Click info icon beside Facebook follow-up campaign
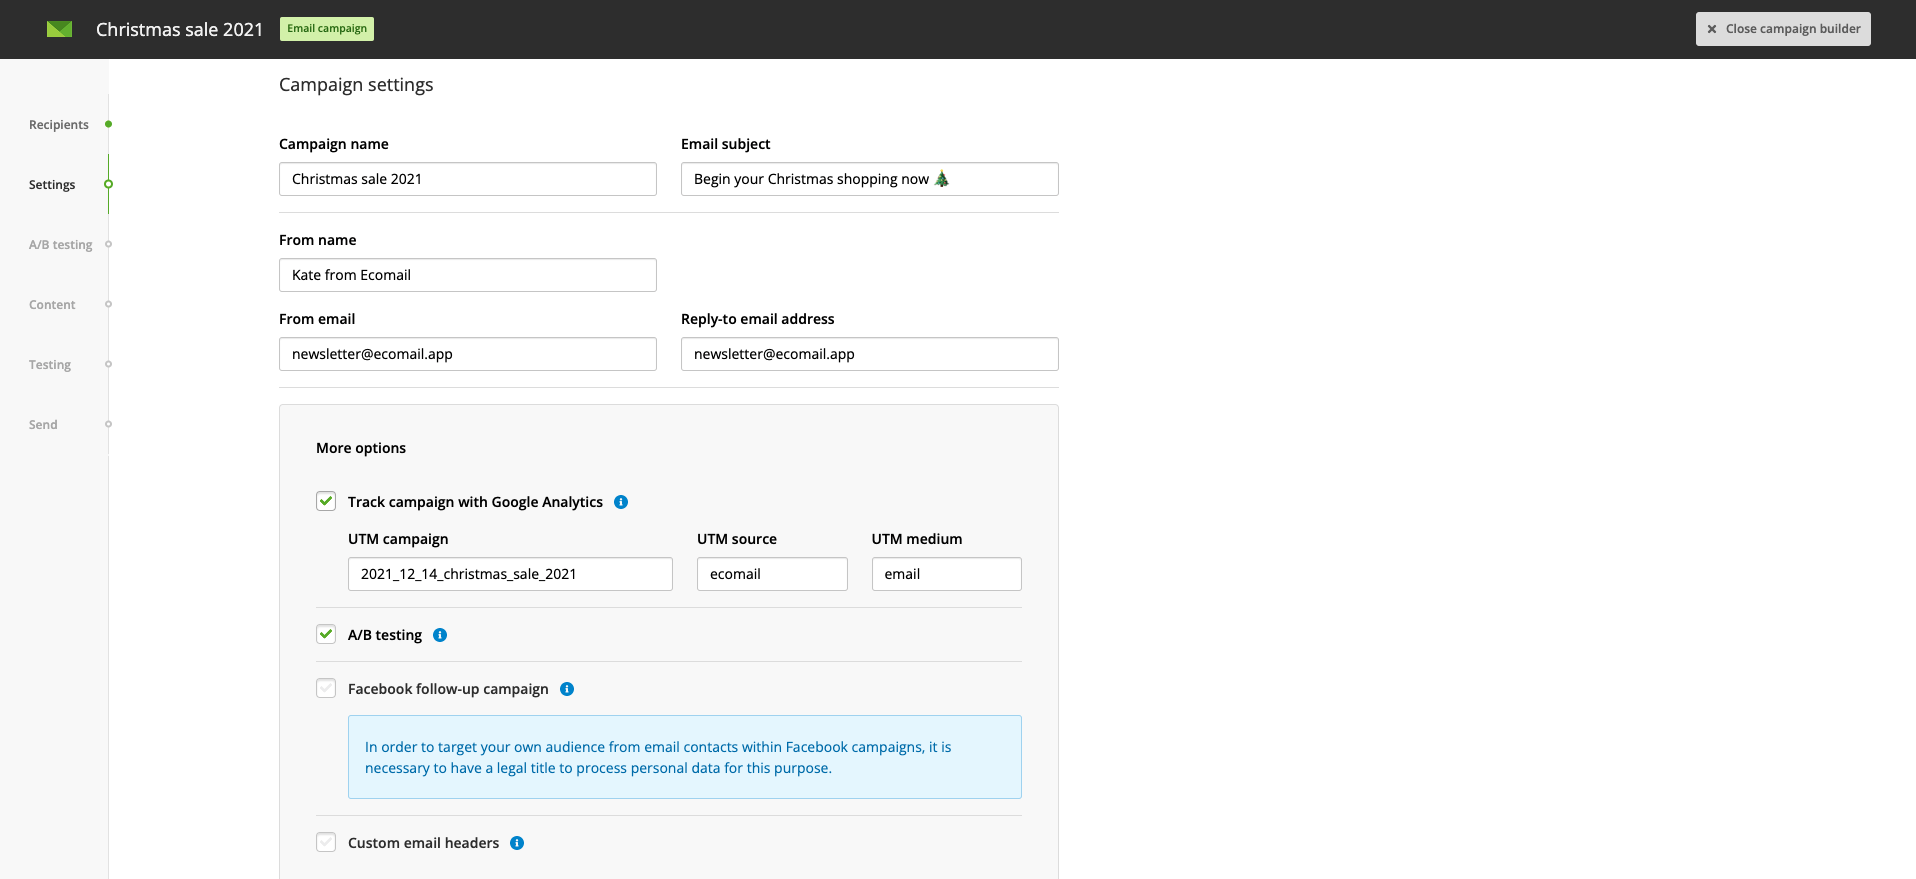This screenshot has height=879, width=1916. (x=567, y=689)
